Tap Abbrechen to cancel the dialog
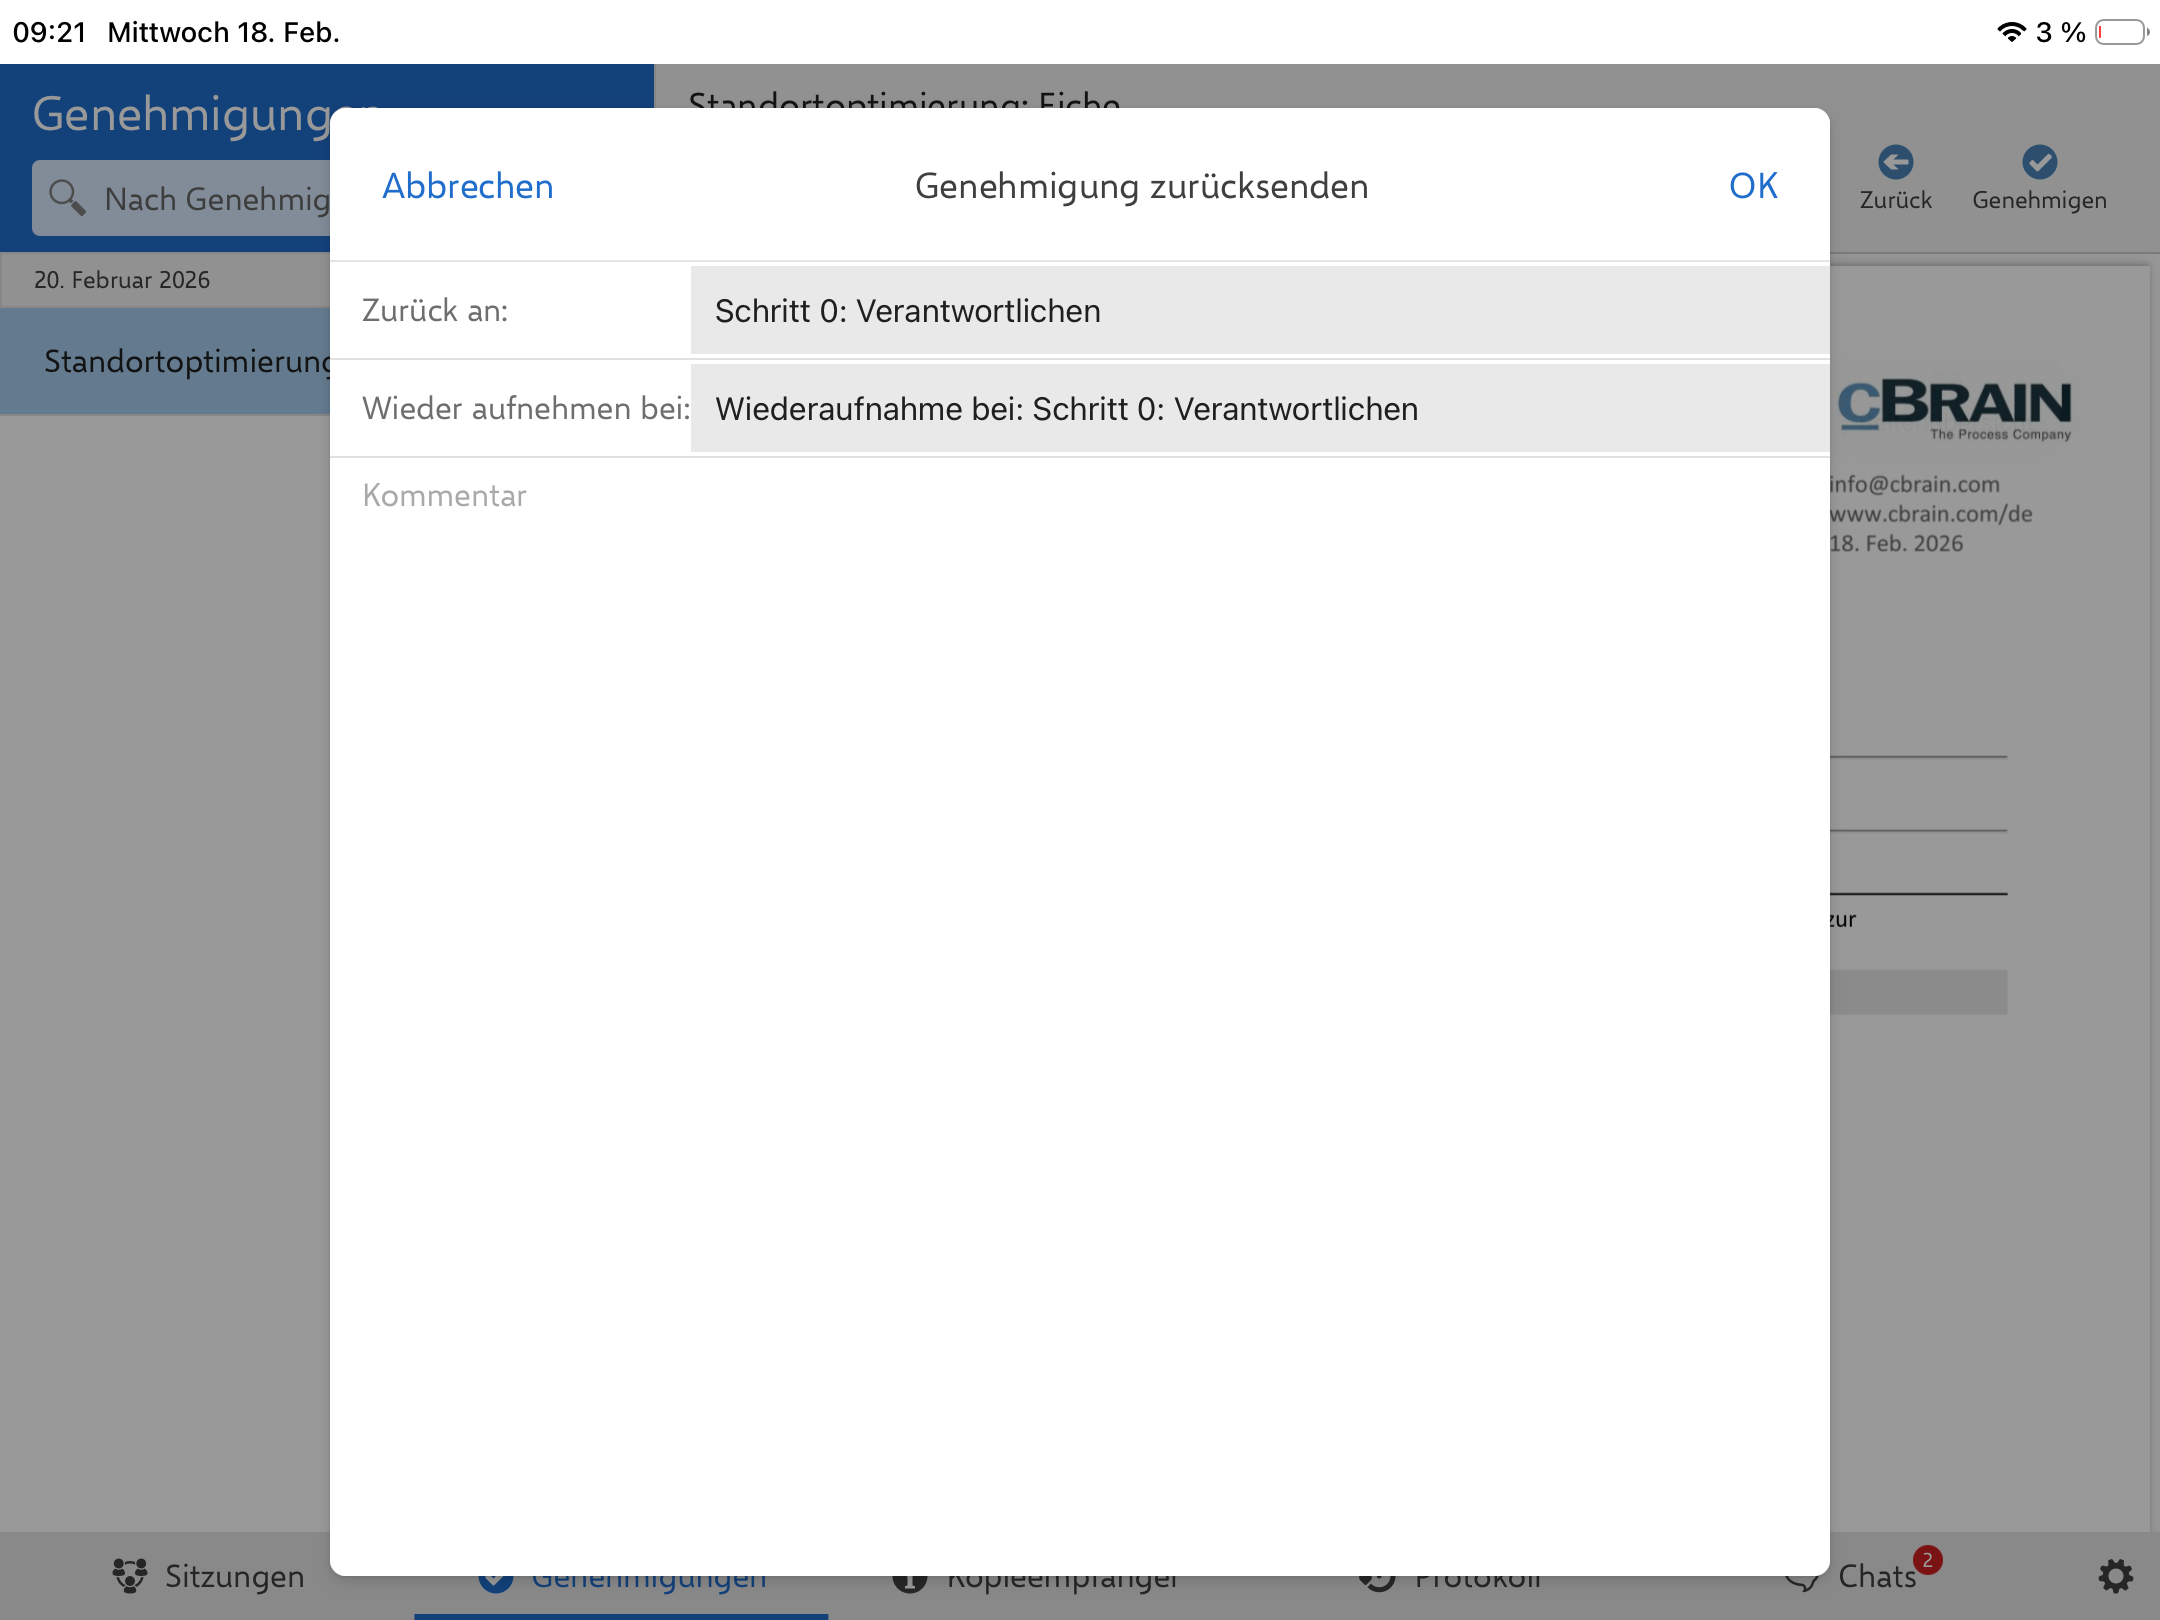The width and height of the screenshot is (2160, 1620). (x=467, y=186)
